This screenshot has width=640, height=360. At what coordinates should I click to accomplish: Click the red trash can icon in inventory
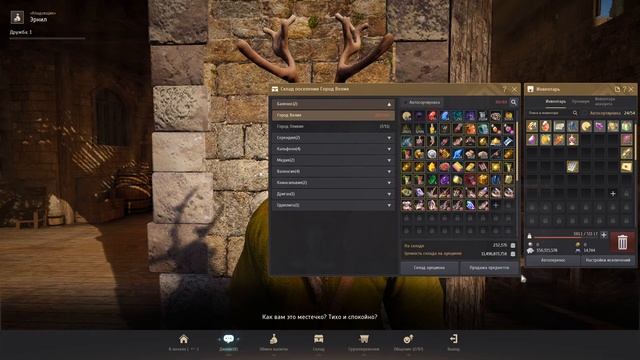click(622, 242)
